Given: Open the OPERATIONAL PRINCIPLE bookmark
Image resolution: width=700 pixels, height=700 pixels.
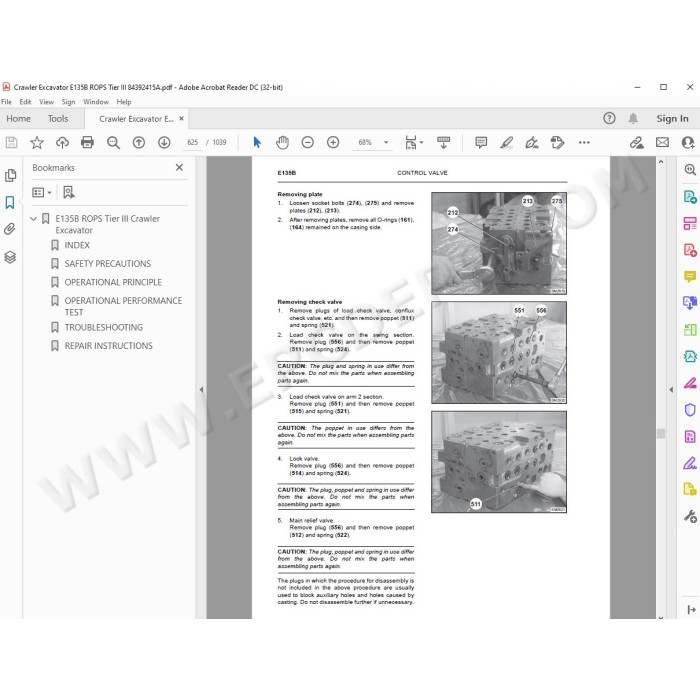Looking at the screenshot, I should 113,283.
